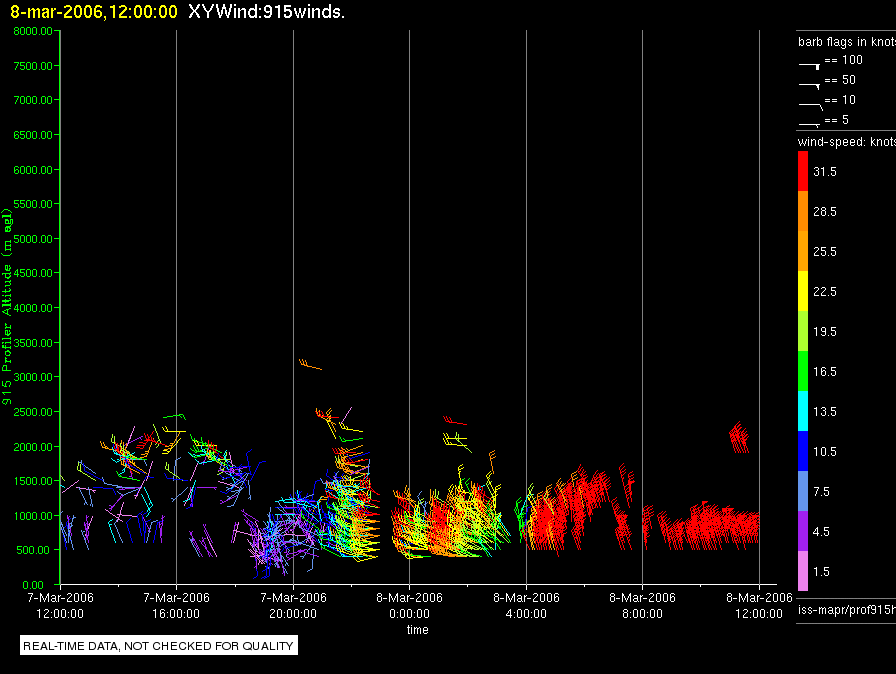Pick the purple 4.5 knots swatch
The width and height of the screenshot is (896, 674).
click(803, 531)
